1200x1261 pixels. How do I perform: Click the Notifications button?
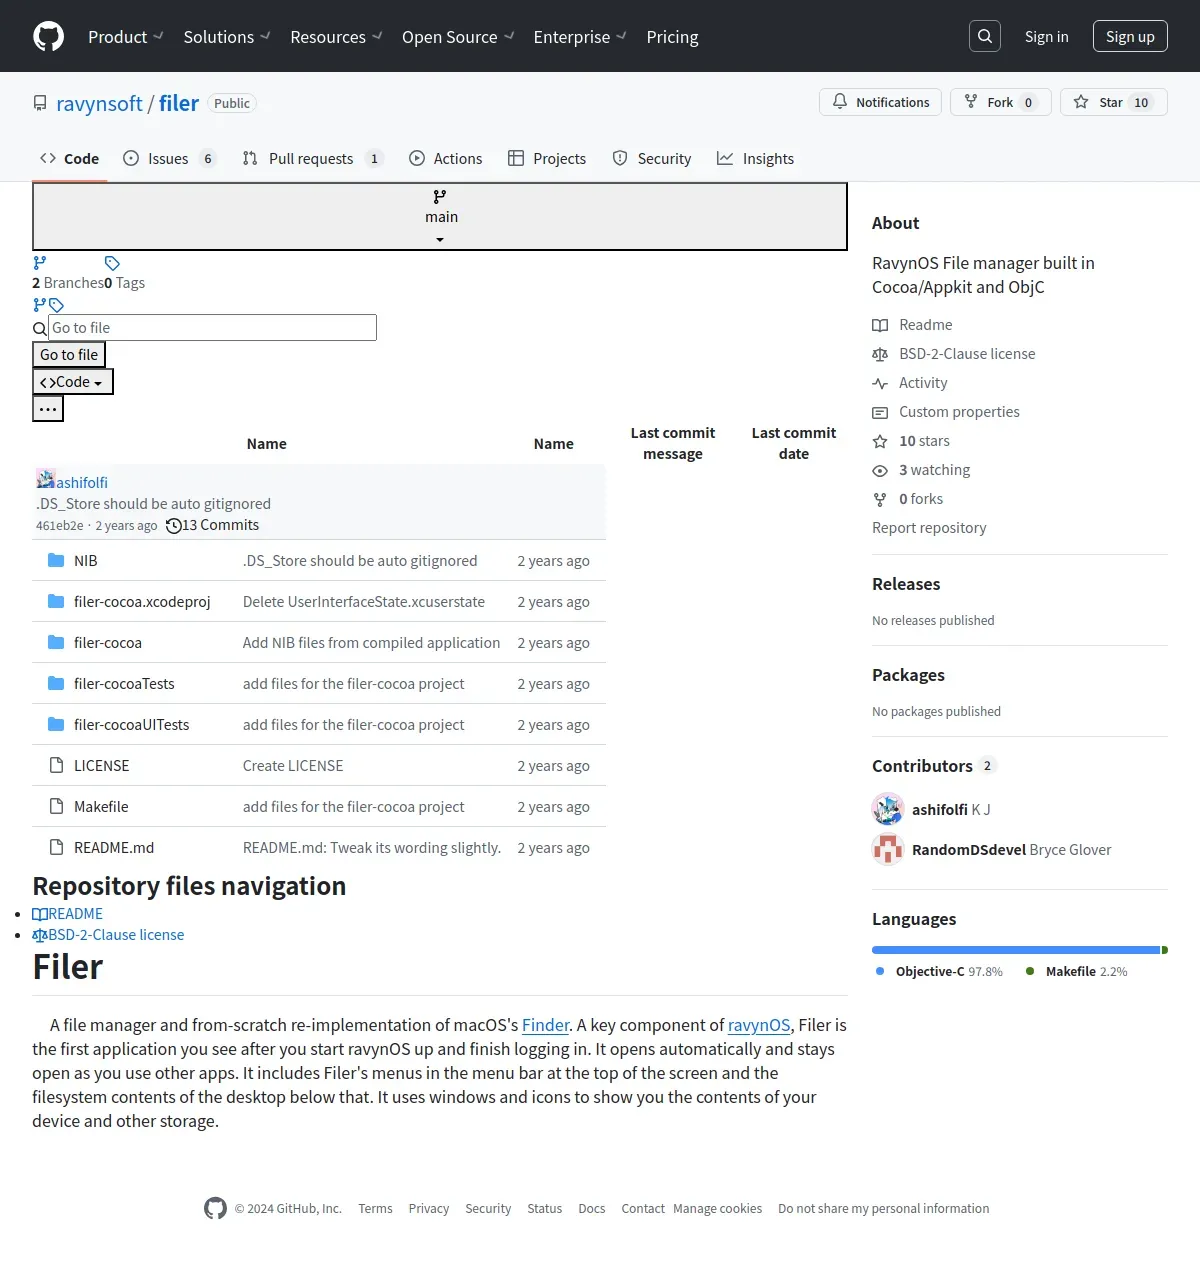880,102
